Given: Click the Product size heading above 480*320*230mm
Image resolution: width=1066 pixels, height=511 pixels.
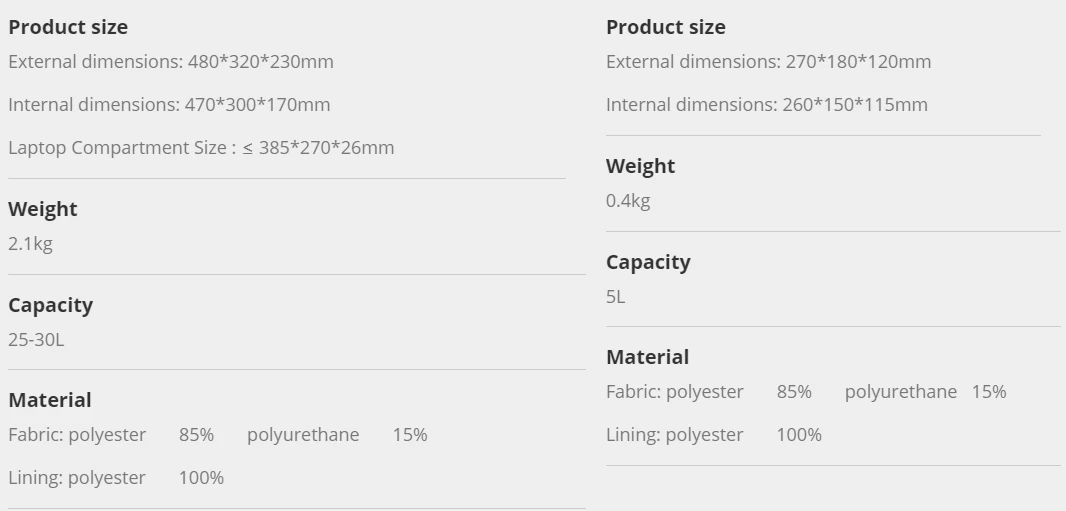Looking at the screenshot, I should [68, 27].
